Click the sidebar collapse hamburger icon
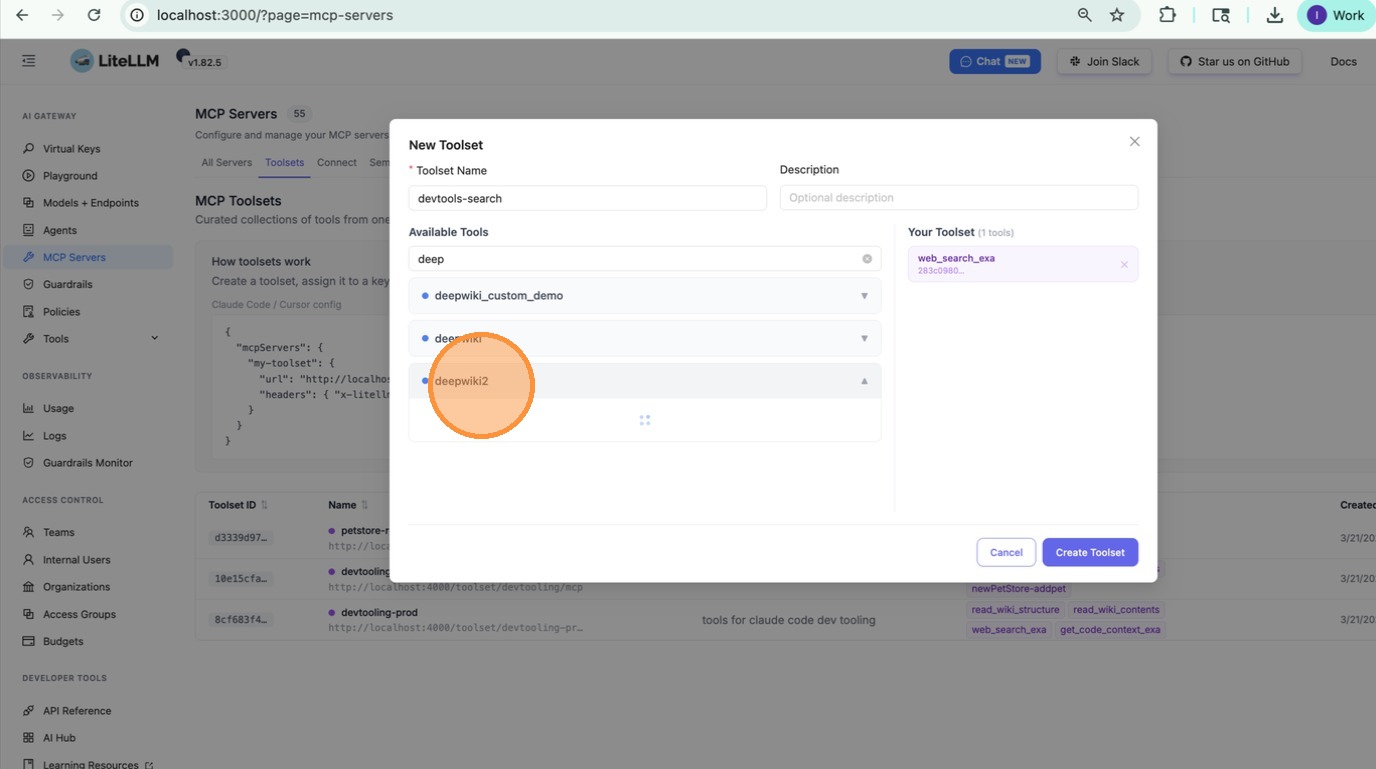1376x769 pixels. coord(29,61)
